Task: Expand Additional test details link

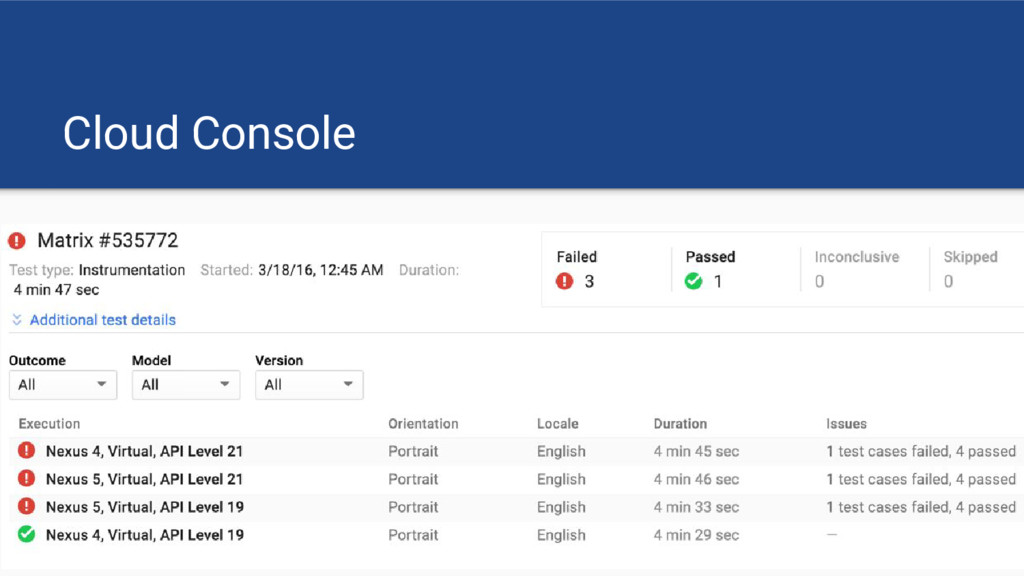Action: [x=102, y=320]
